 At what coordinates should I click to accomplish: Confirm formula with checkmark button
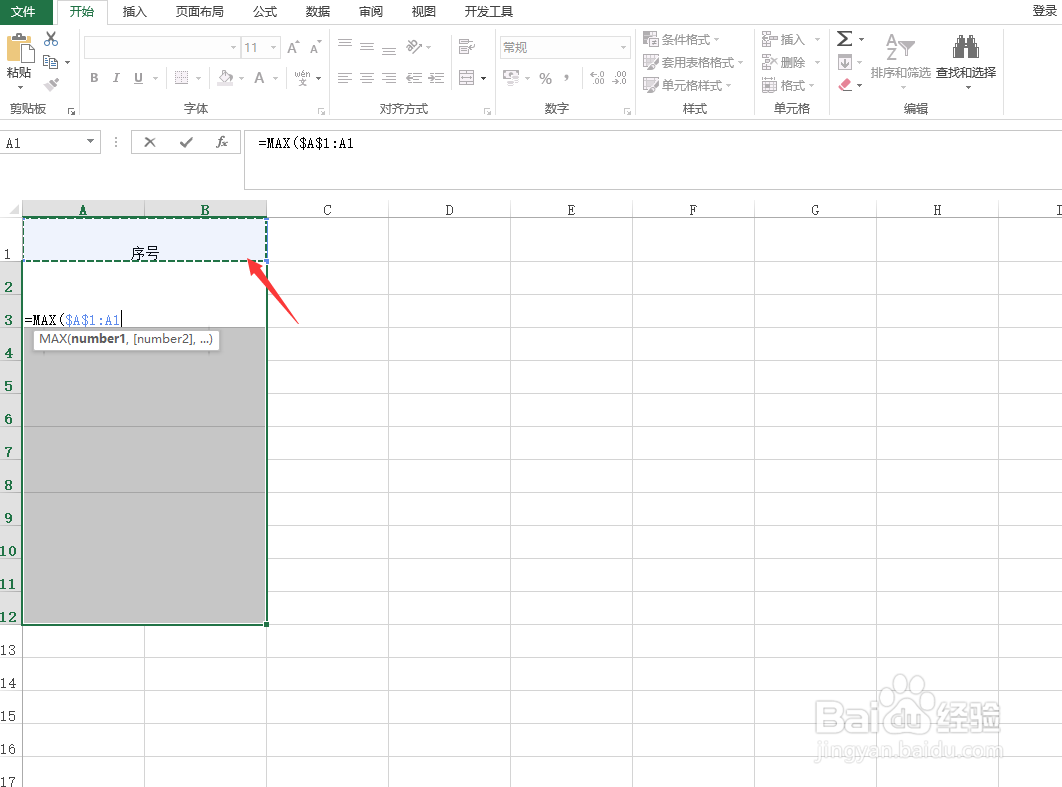186,142
